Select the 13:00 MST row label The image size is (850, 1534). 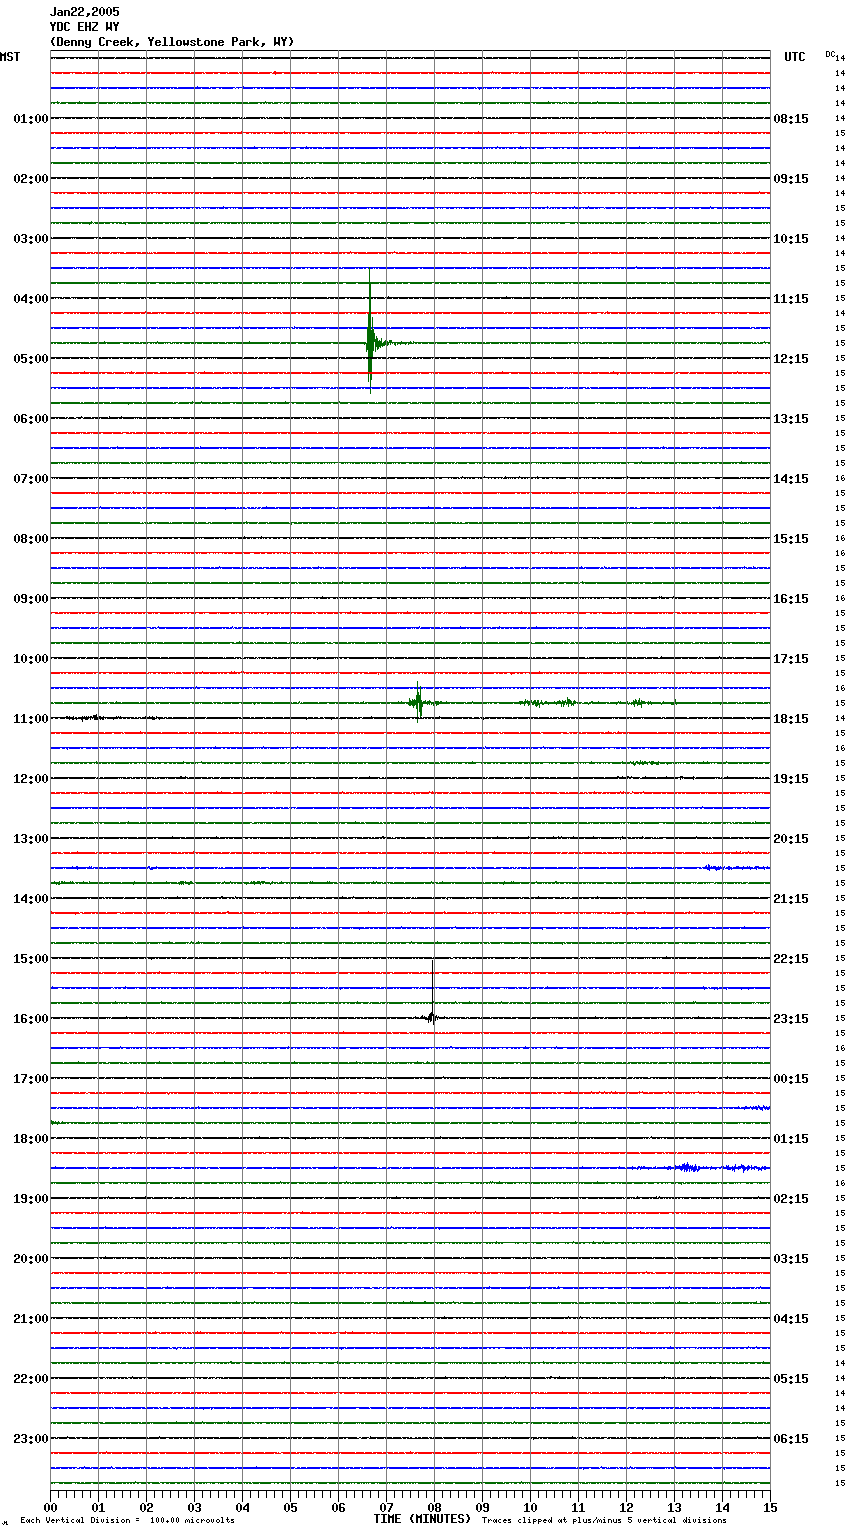31,839
